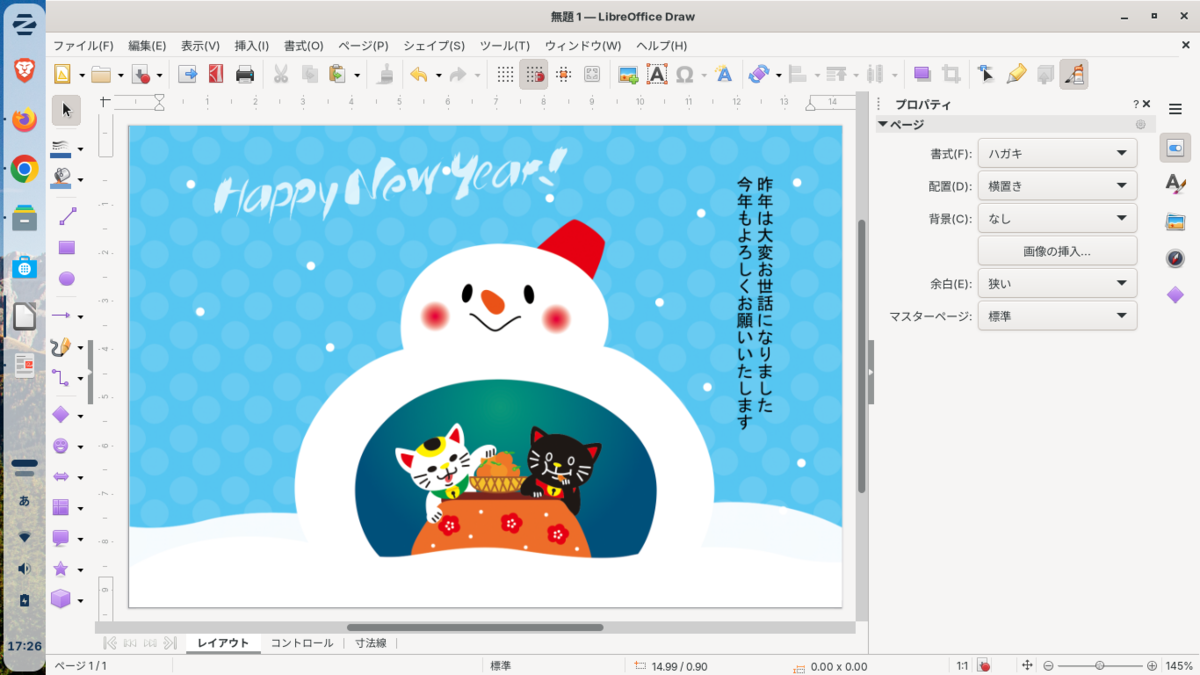
Task: Open the Gallery deck in sidebar
Action: 1175,222
